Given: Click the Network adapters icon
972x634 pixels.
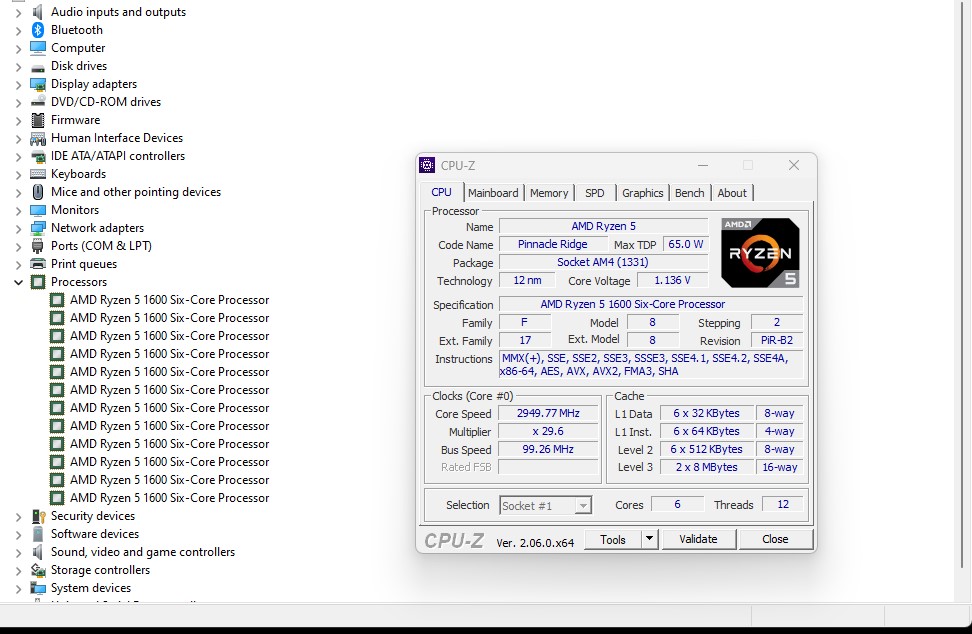Looking at the screenshot, I should 38,228.
